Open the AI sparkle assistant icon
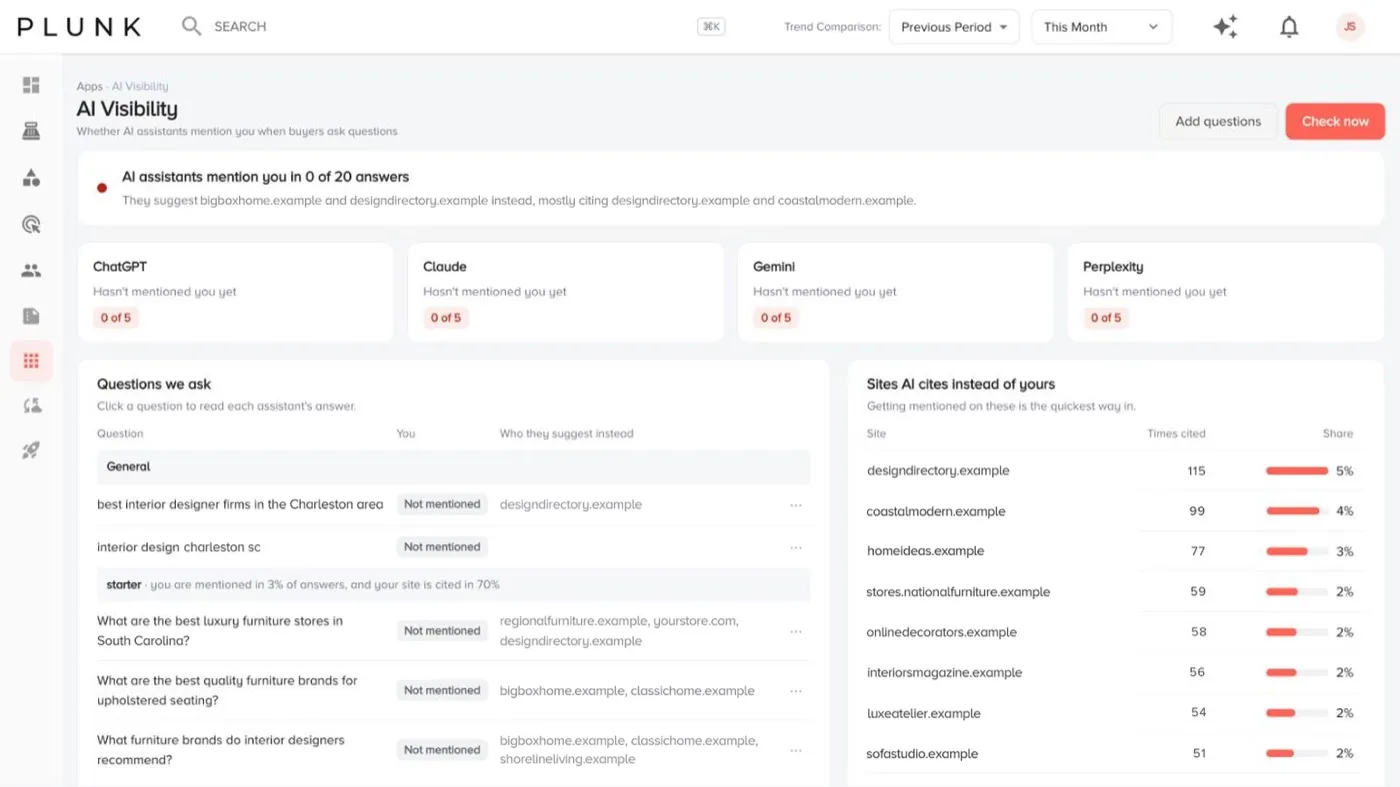1400x787 pixels. tap(1225, 27)
